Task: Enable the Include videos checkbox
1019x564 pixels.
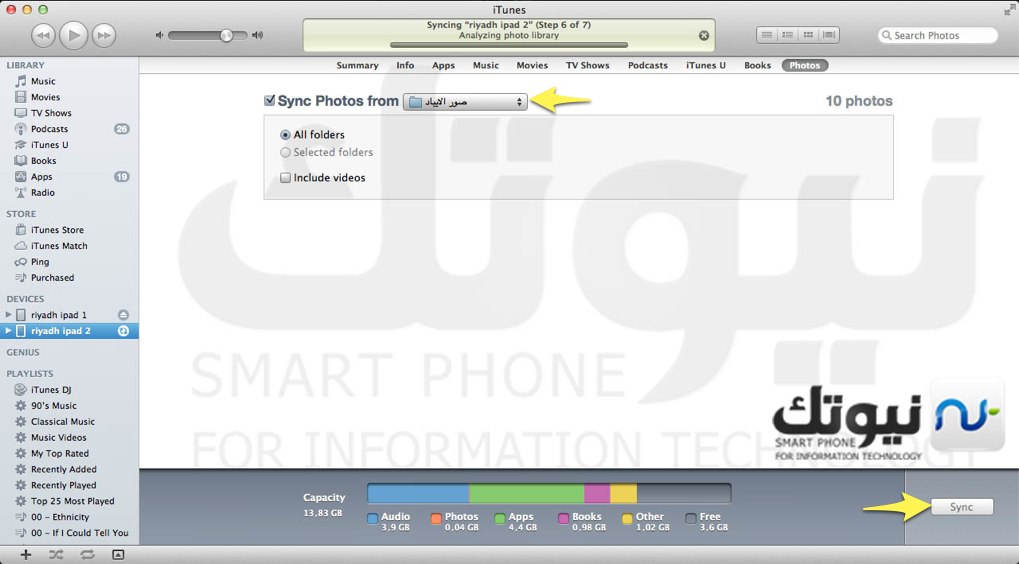Action: coord(285,178)
